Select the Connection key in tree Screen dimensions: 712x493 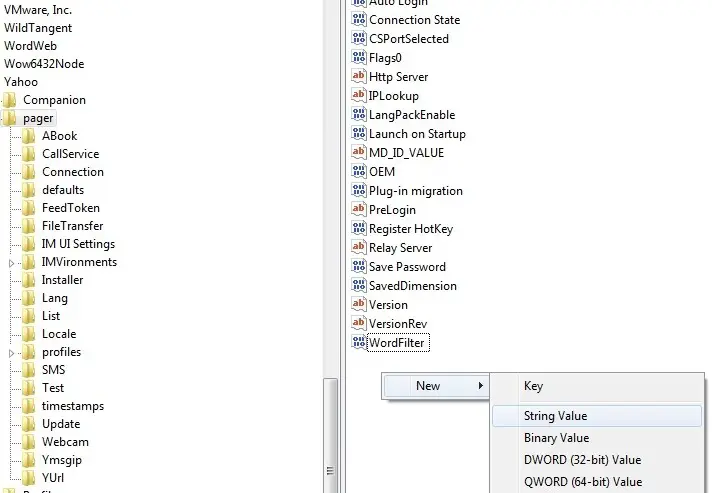click(73, 172)
